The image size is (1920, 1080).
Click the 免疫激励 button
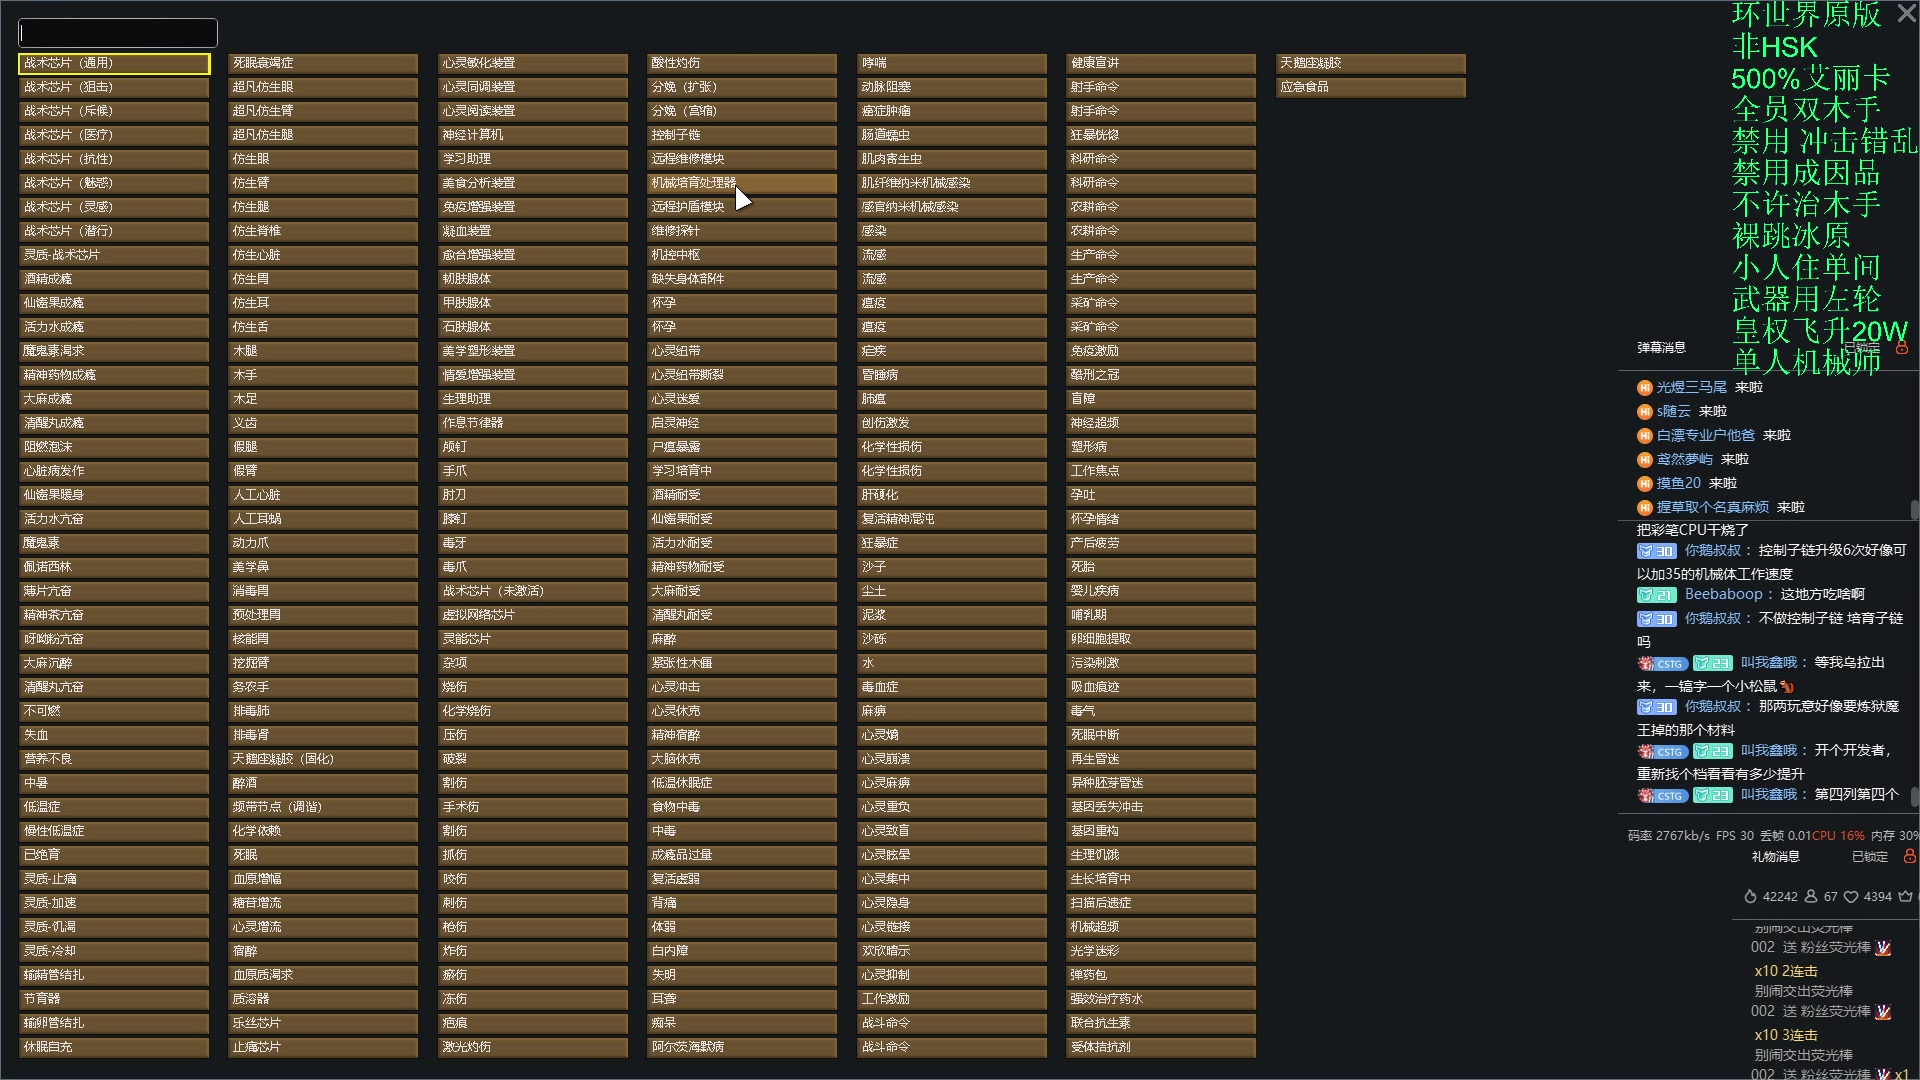[1161, 351]
